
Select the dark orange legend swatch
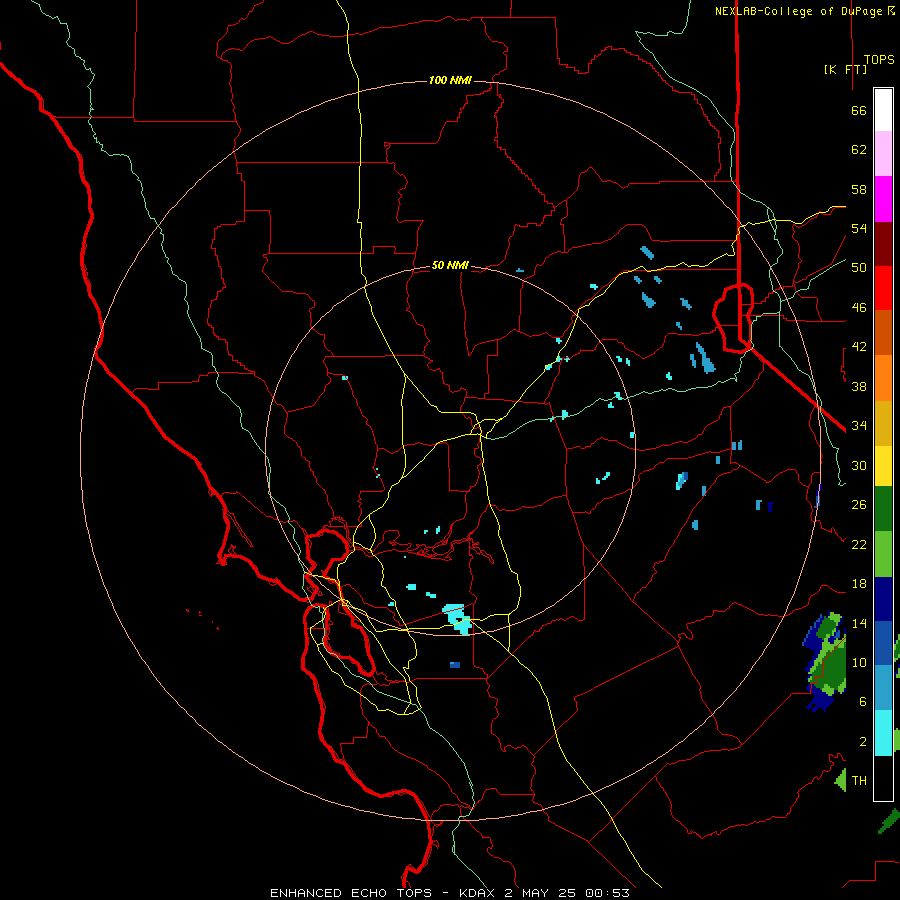coord(883,333)
